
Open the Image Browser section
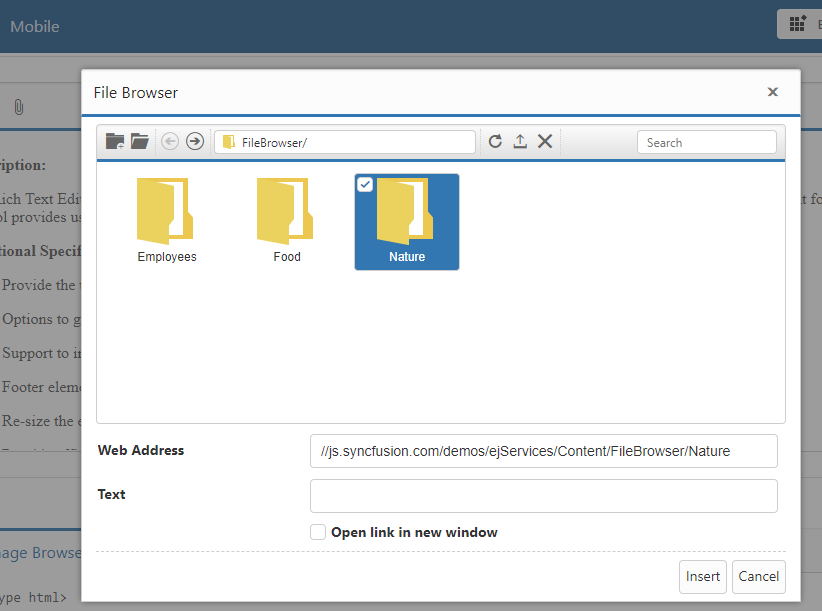tap(40, 552)
